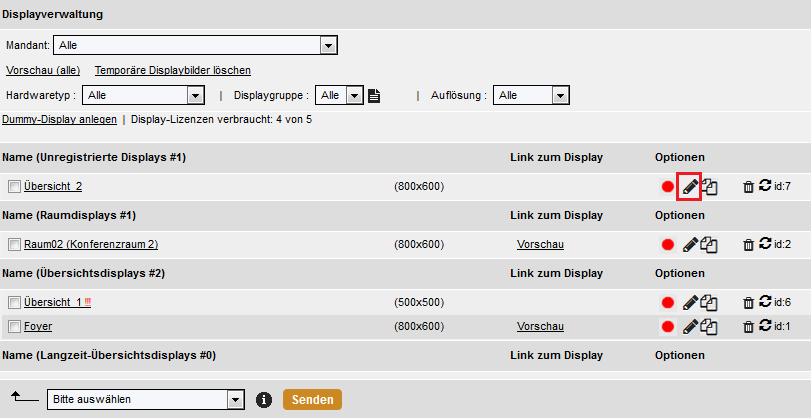Click the red status dot for Raum02

pyautogui.click(x=668, y=244)
